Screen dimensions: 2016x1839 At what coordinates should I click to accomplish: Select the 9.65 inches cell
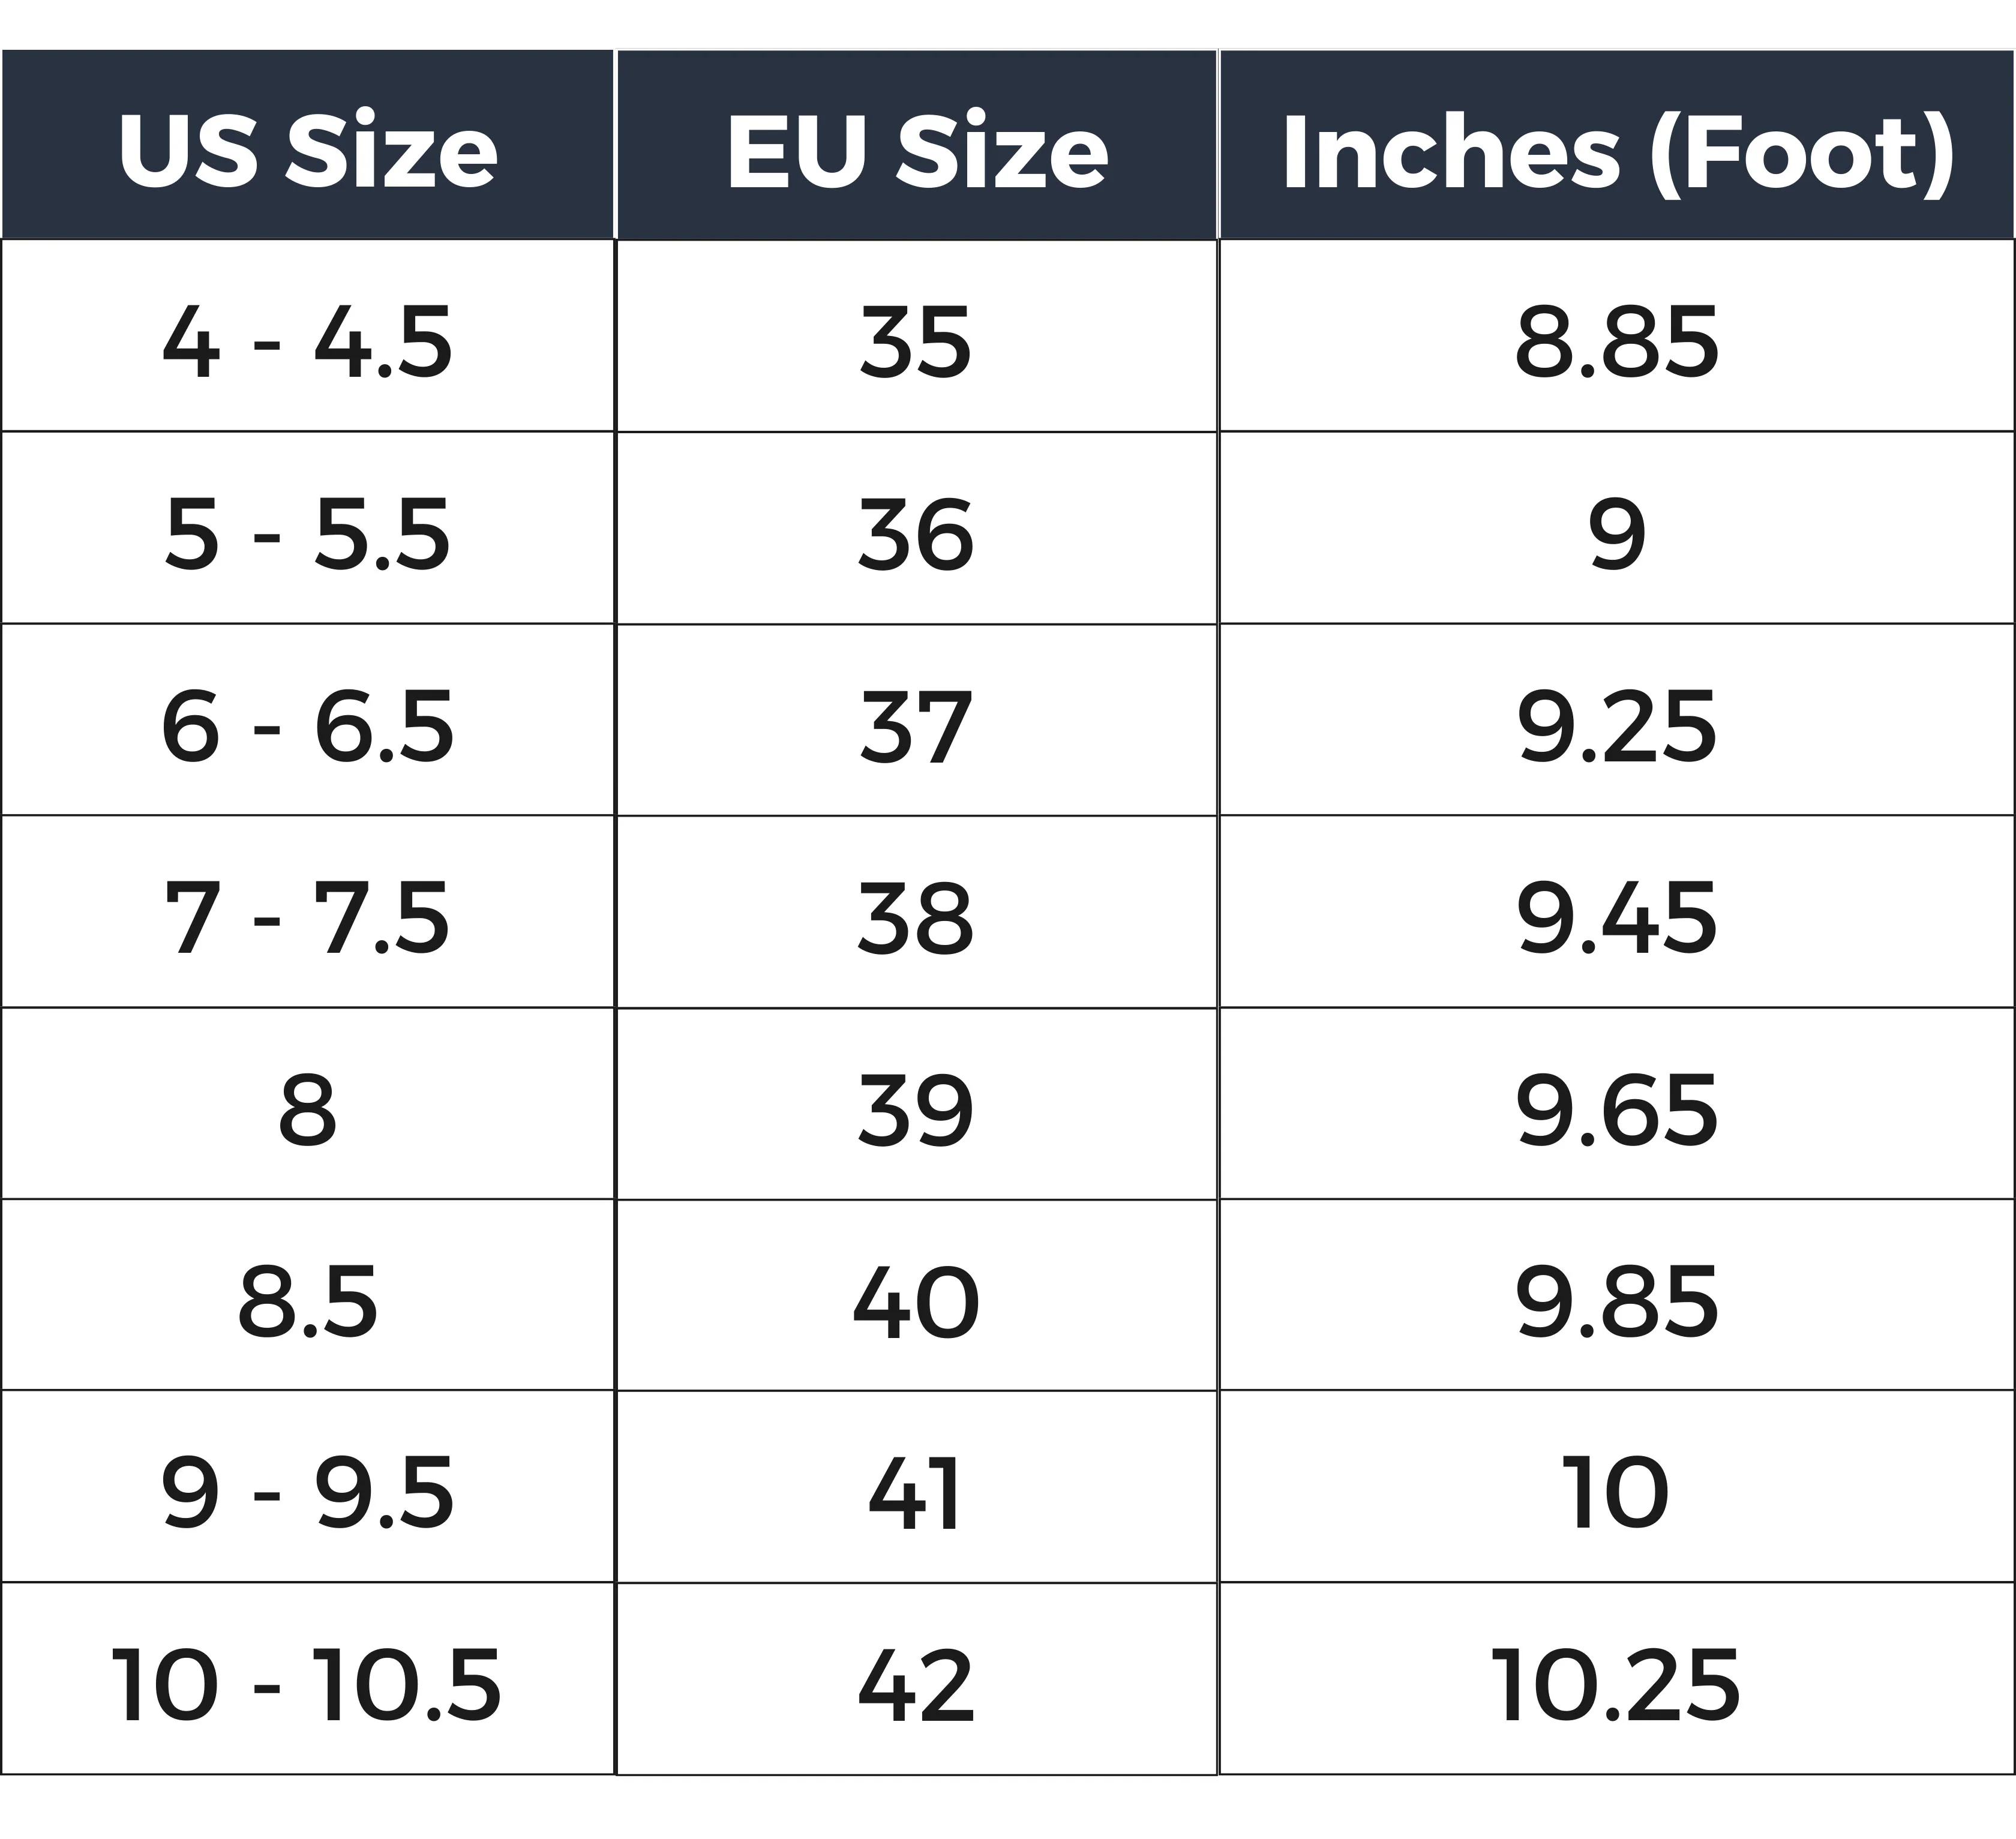1616,1110
